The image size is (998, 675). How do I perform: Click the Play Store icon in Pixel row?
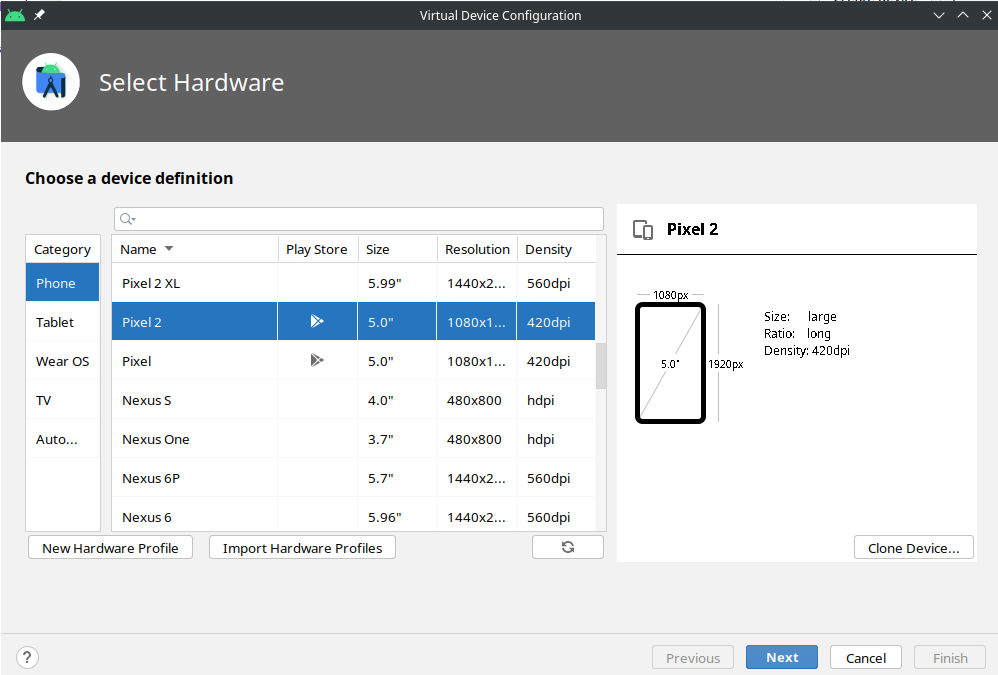(317, 360)
